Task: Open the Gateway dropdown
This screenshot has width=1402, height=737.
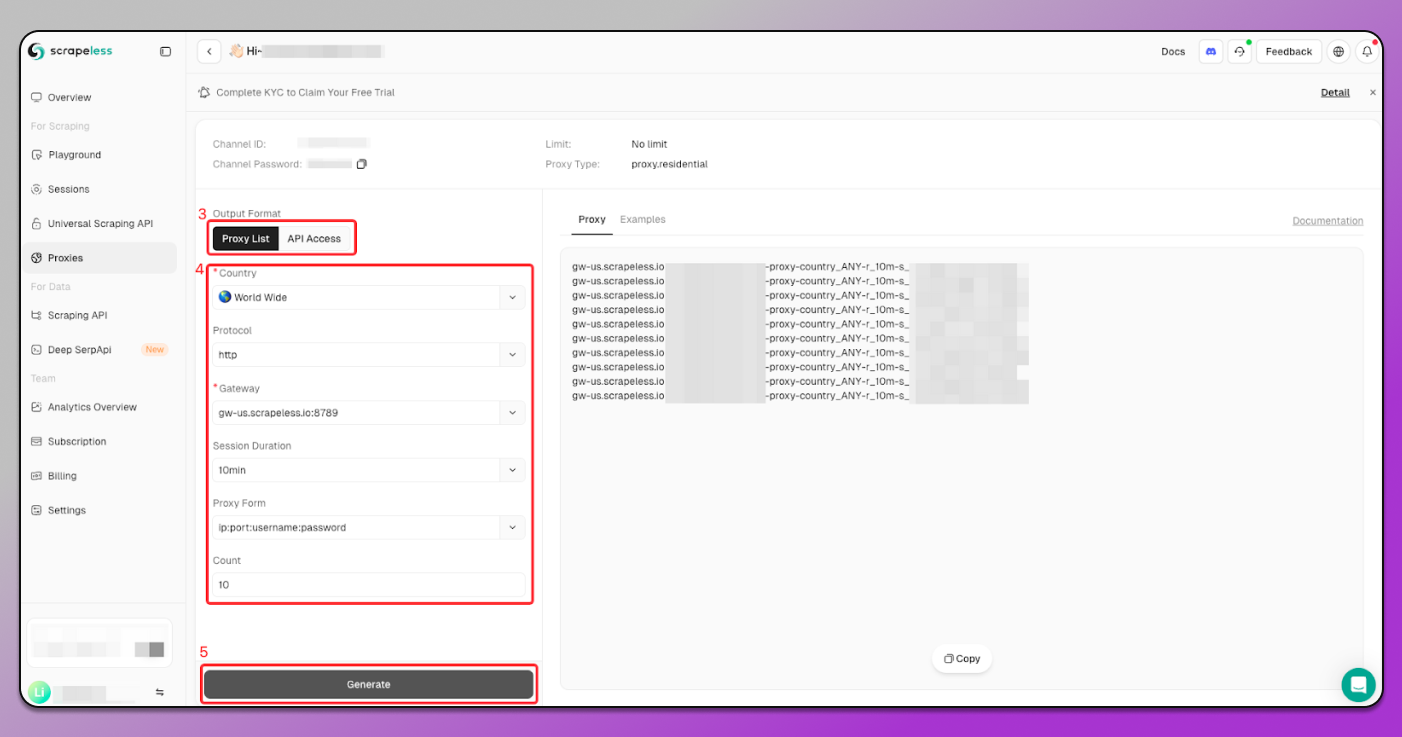Action: pos(369,412)
